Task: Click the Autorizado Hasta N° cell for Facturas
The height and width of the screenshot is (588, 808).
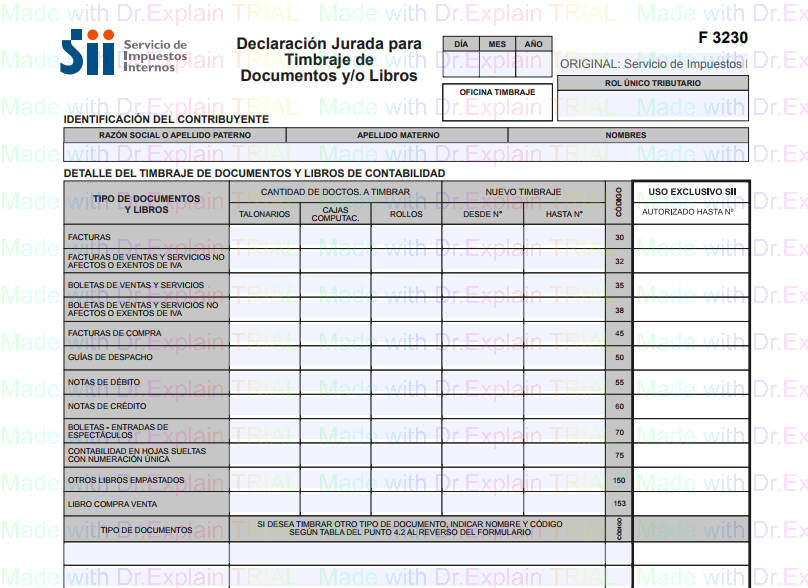Action: click(x=691, y=237)
